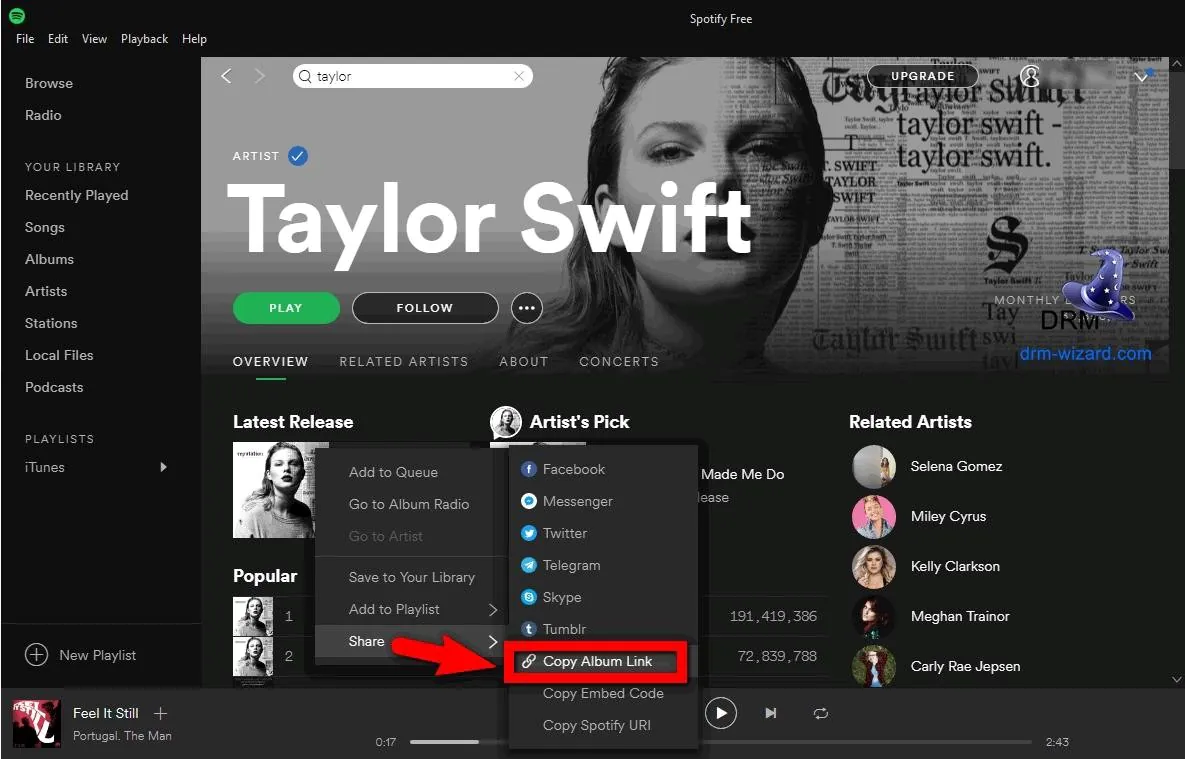Expand the Add to Playlist submenu
Image resolution: width=1185 pixels, height=759 pixels.
[x=410, y=609]
